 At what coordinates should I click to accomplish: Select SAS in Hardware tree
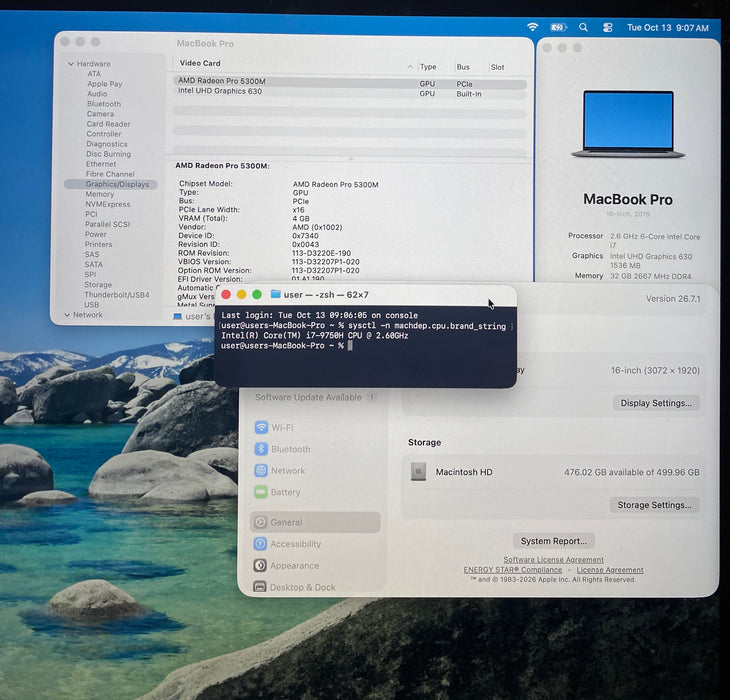[92, 255]
